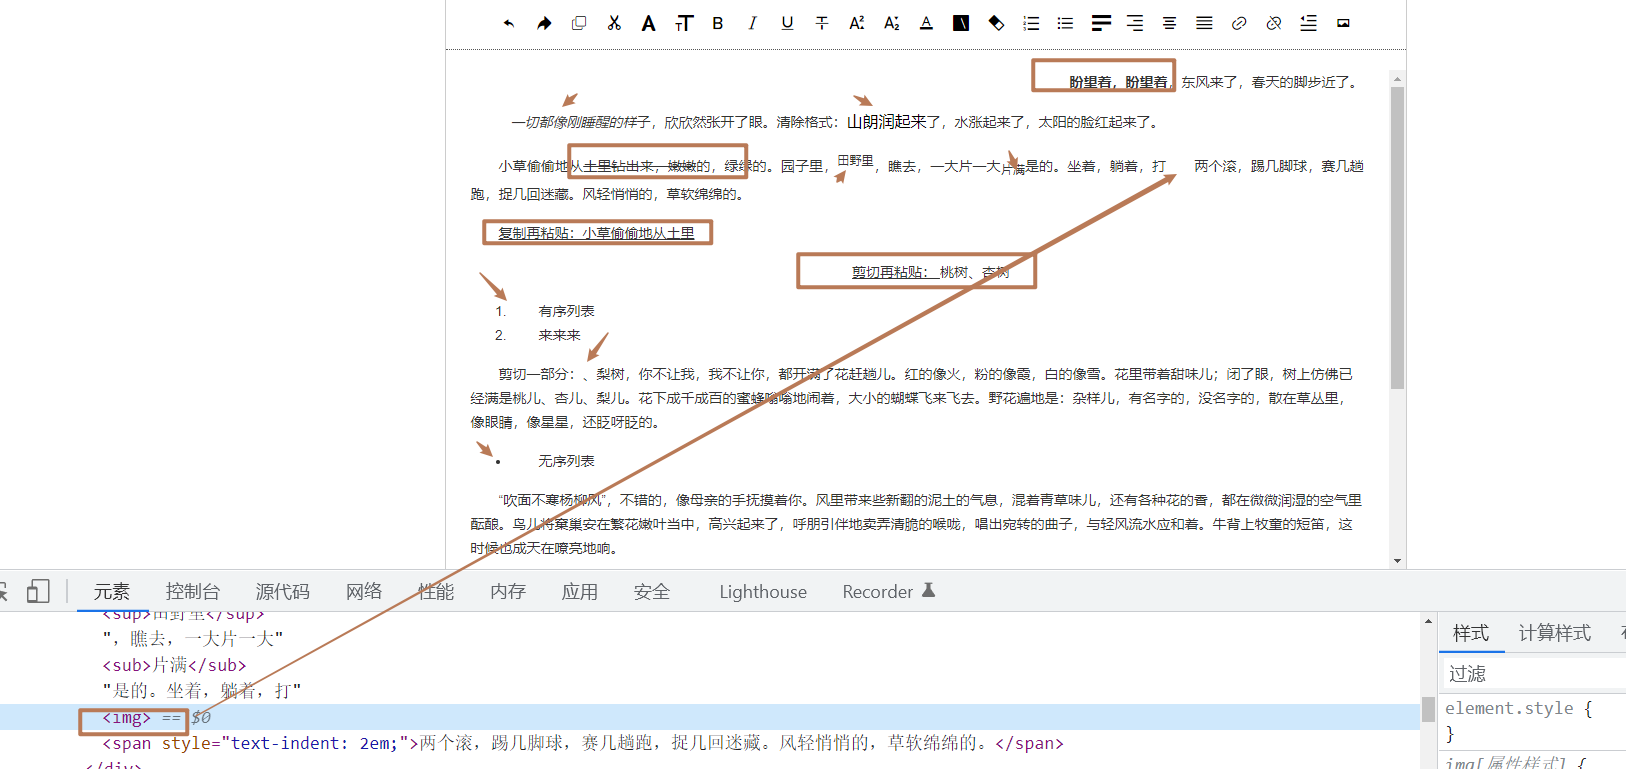
Task: Click the editor scrollbar up arrow
Action: [1397, 78]
